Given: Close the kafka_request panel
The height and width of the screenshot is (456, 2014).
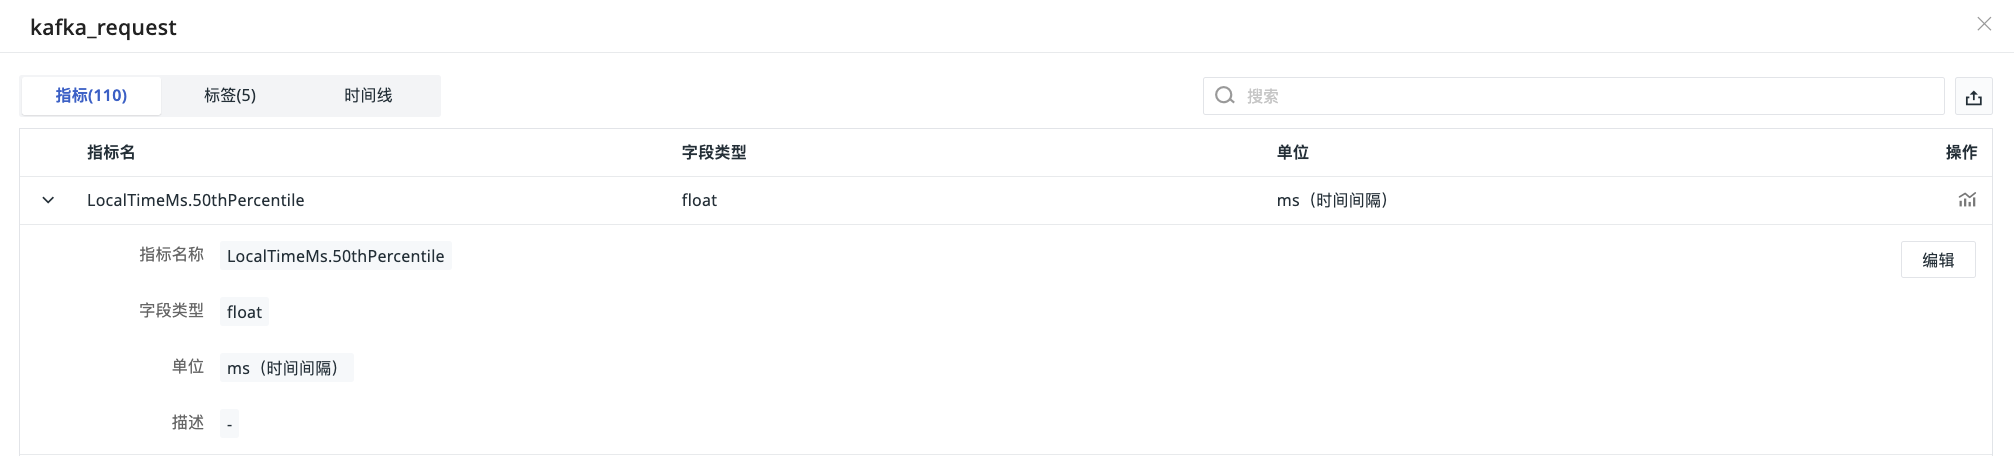Looking at the screenshot, I should (1984, 24).
